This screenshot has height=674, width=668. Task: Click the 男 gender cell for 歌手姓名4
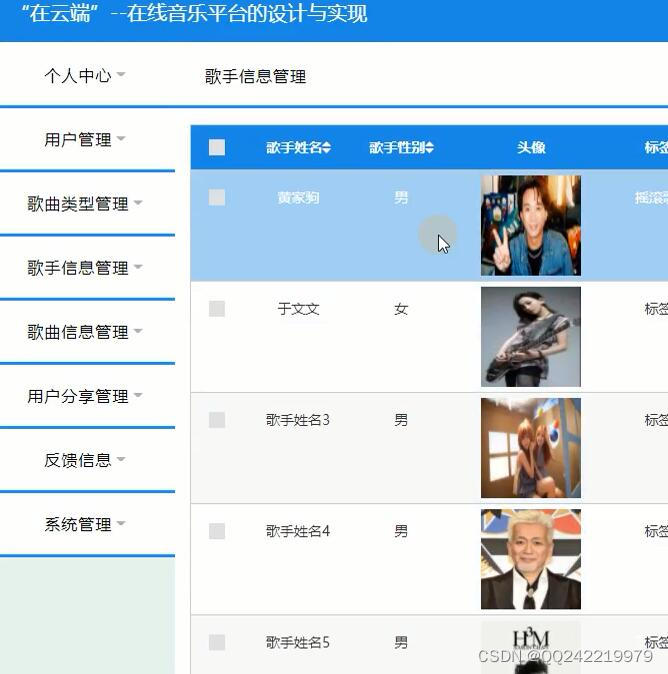pos(401,531)
